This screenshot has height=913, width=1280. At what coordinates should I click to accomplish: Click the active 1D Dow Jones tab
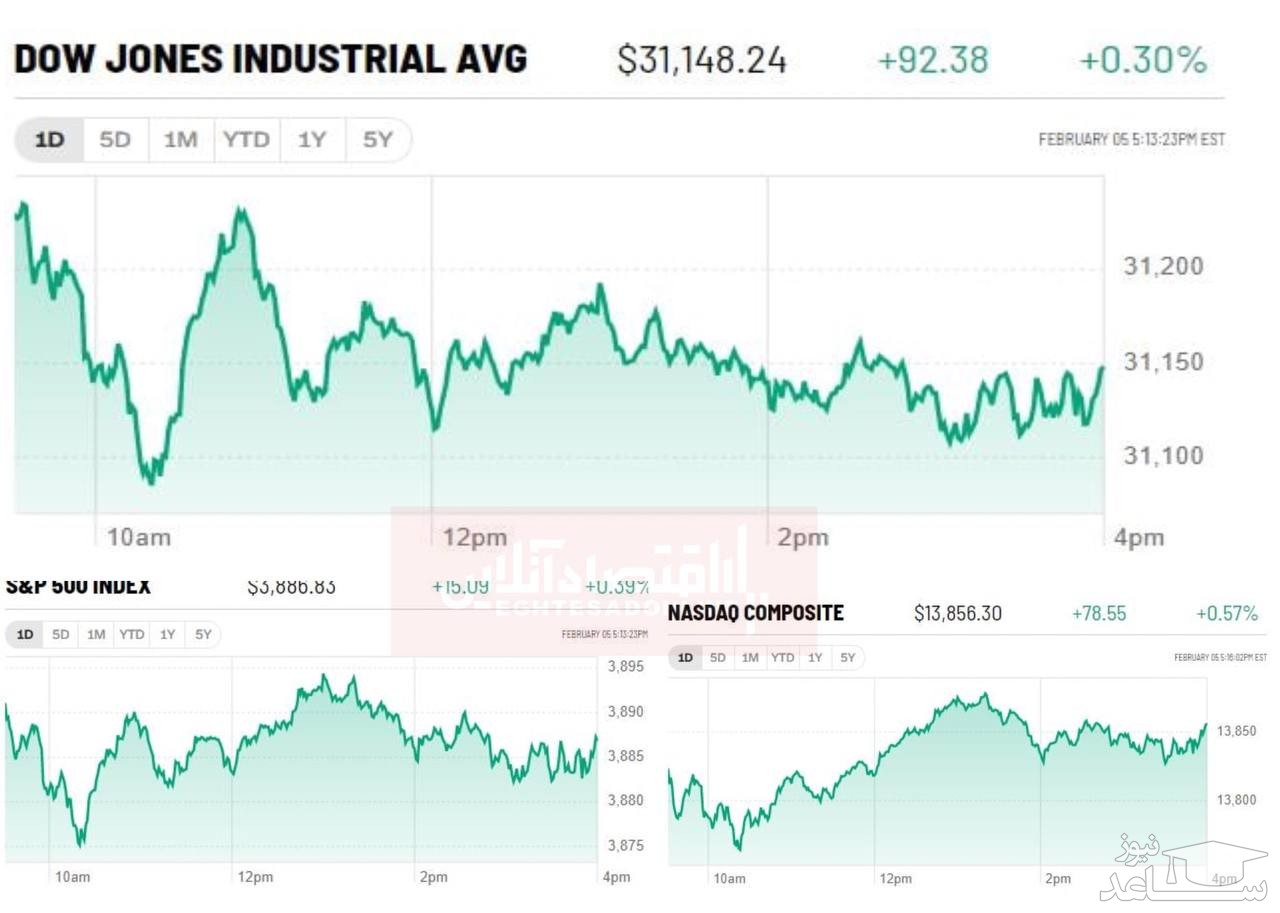(50, 140)
